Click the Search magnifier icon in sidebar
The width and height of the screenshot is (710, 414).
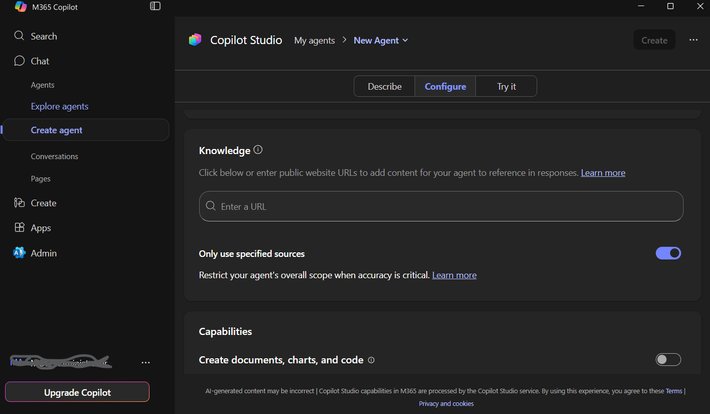[x=19, y=36]
